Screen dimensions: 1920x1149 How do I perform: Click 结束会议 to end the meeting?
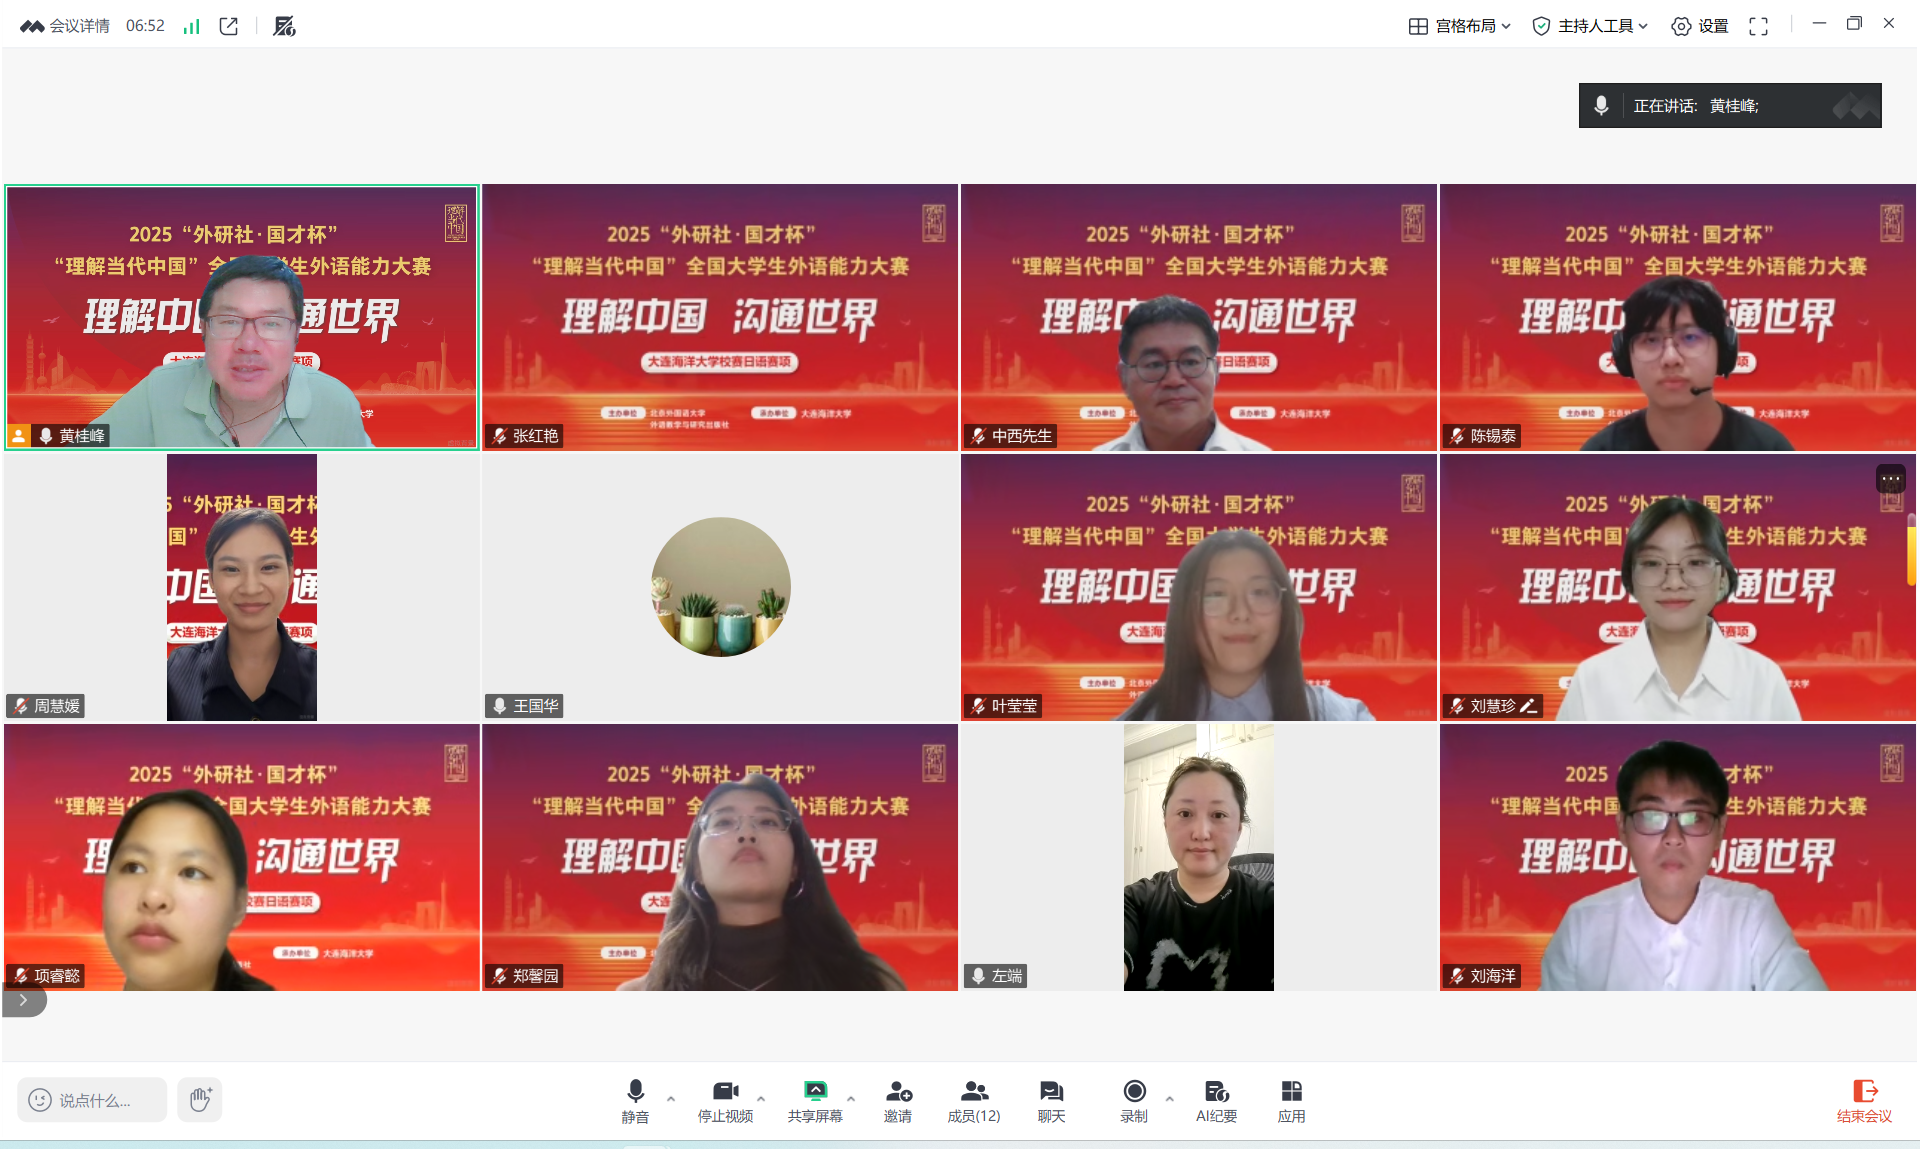(x=1864, y=1100)
